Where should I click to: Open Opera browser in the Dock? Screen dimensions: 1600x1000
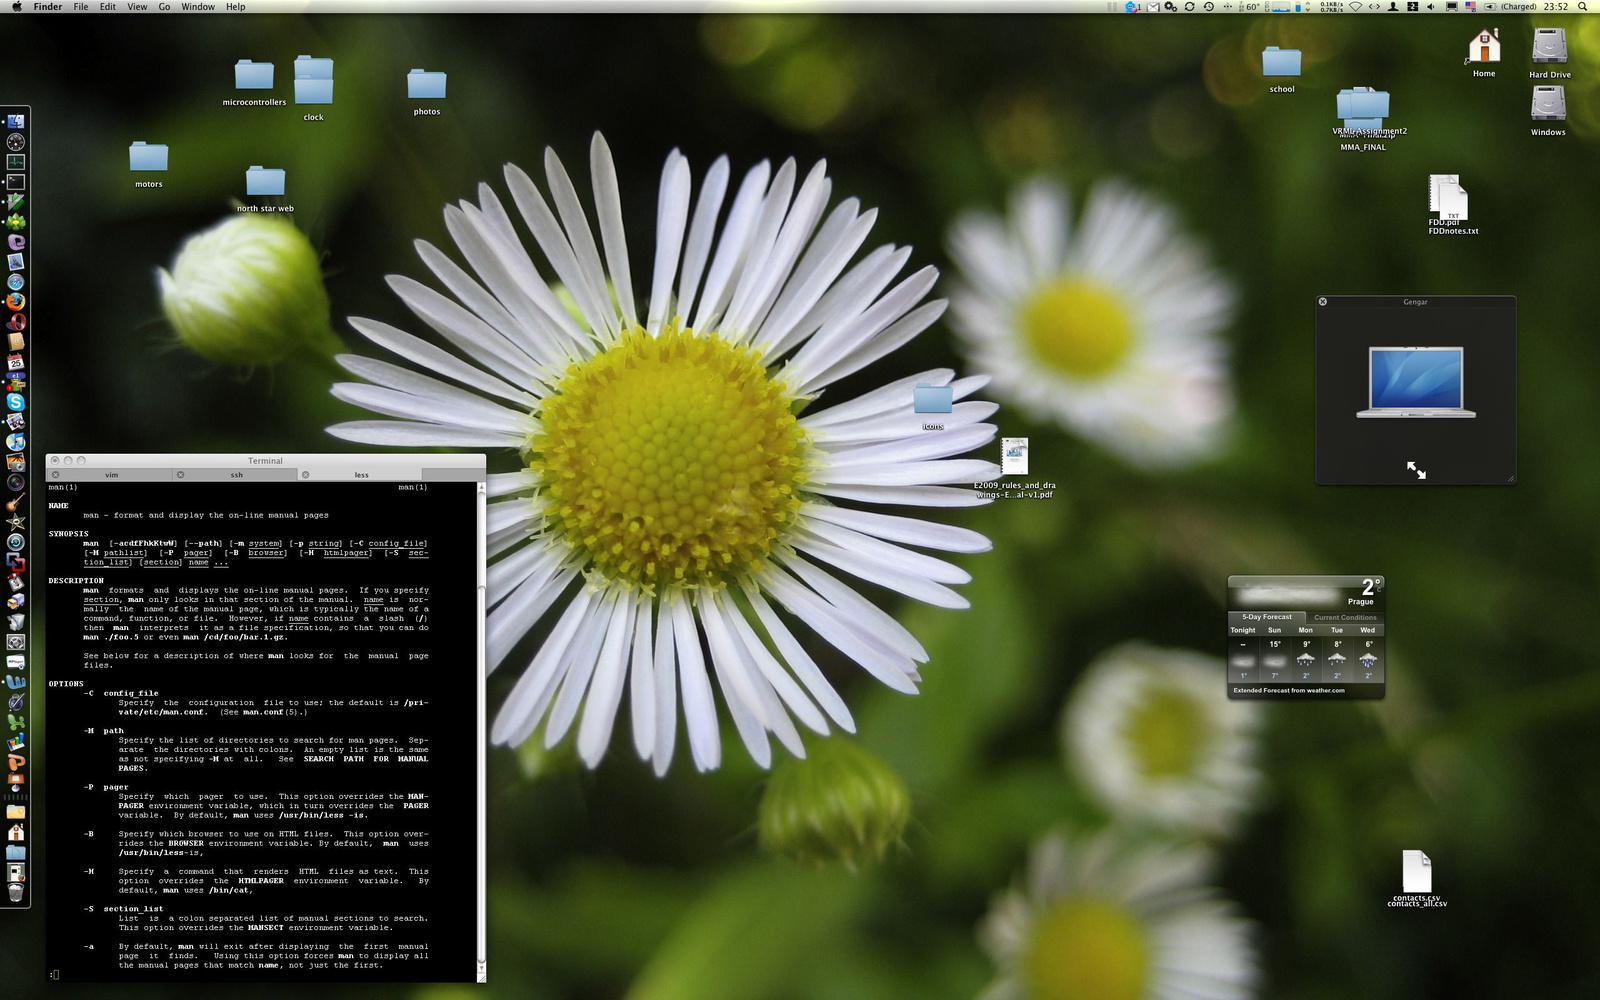tap(16, 322)
